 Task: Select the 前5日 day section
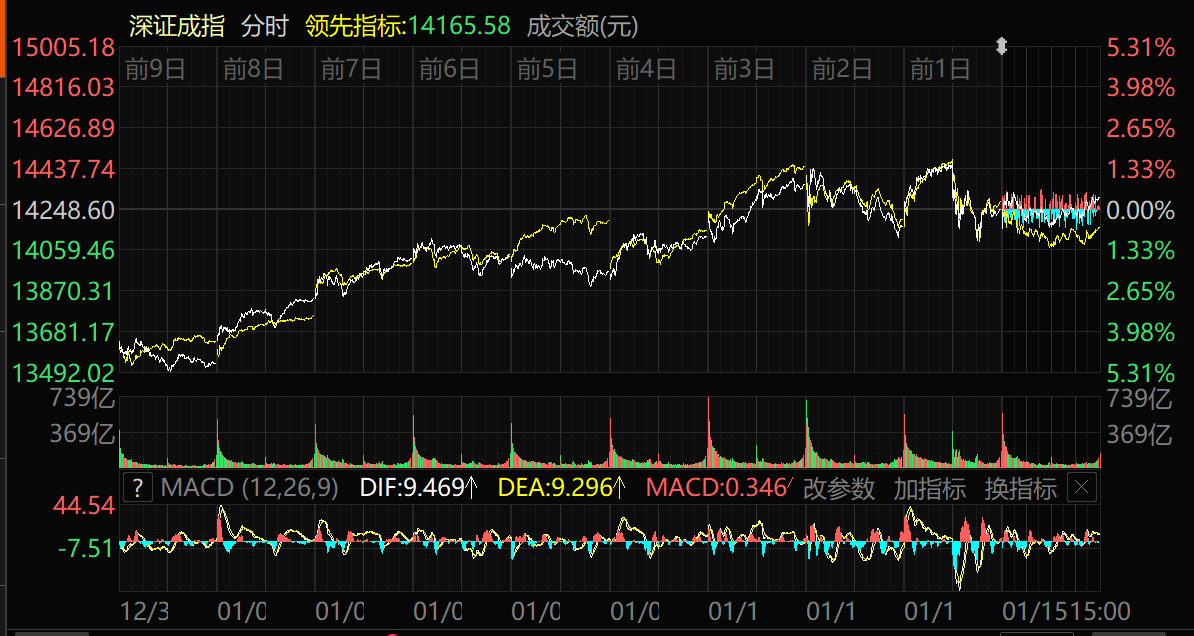(548, 69)
